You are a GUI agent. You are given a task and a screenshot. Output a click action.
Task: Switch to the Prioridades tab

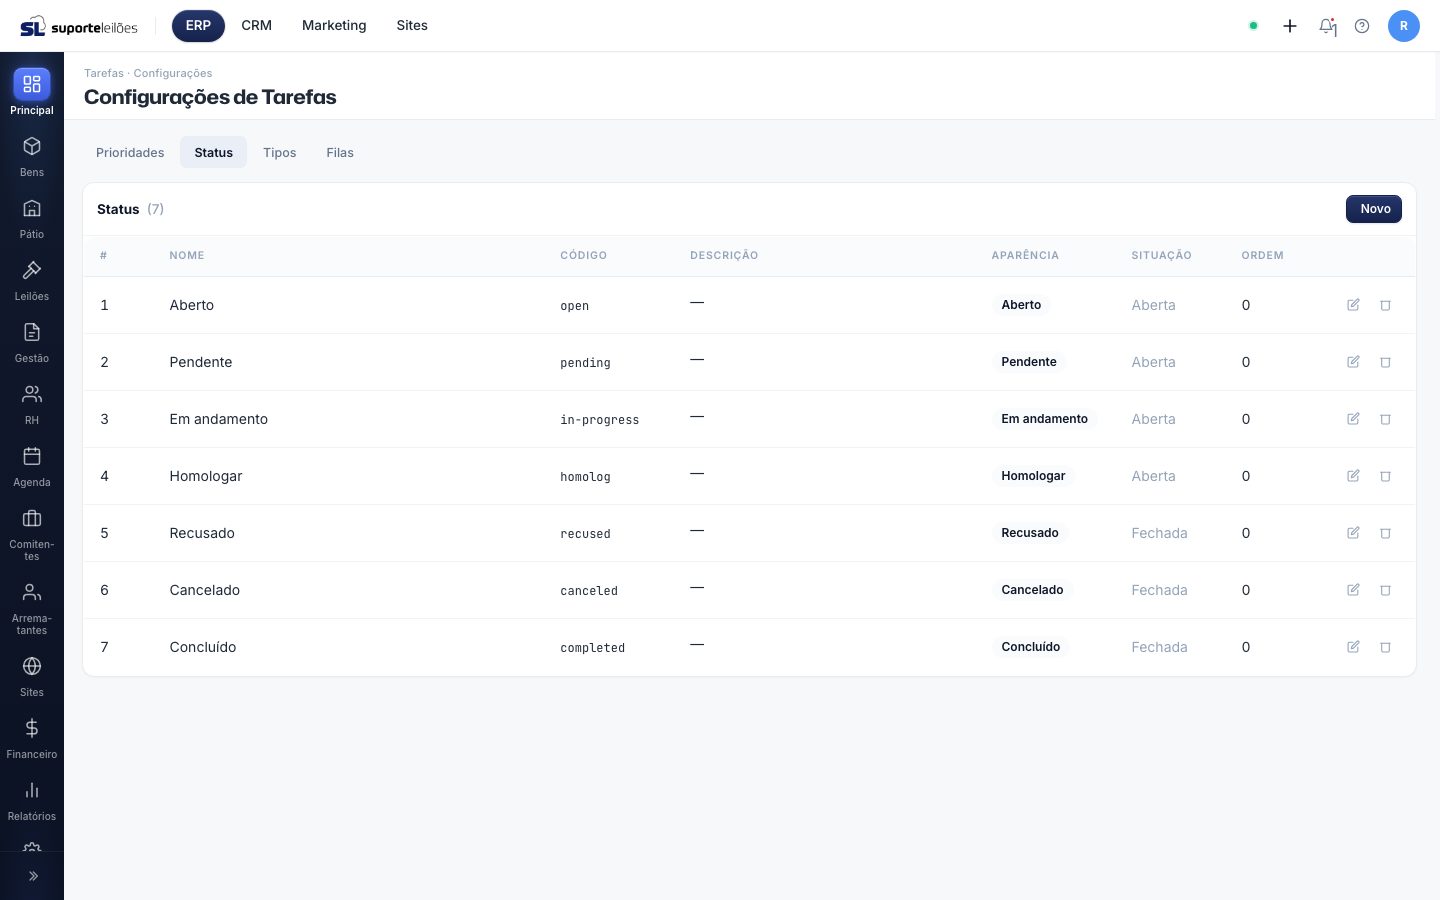point(130,153)
